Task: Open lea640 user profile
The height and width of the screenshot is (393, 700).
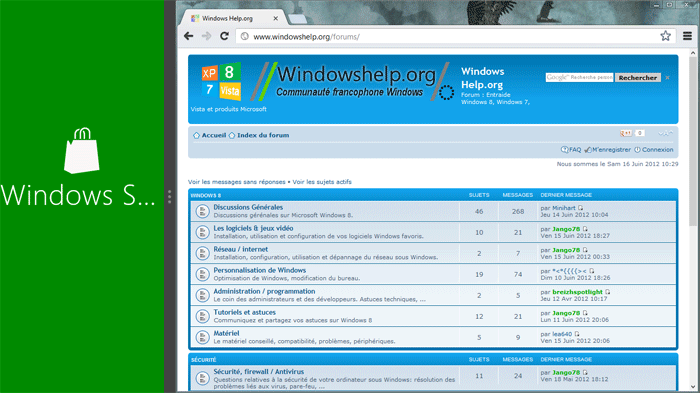Action: [x=562, y=334]
